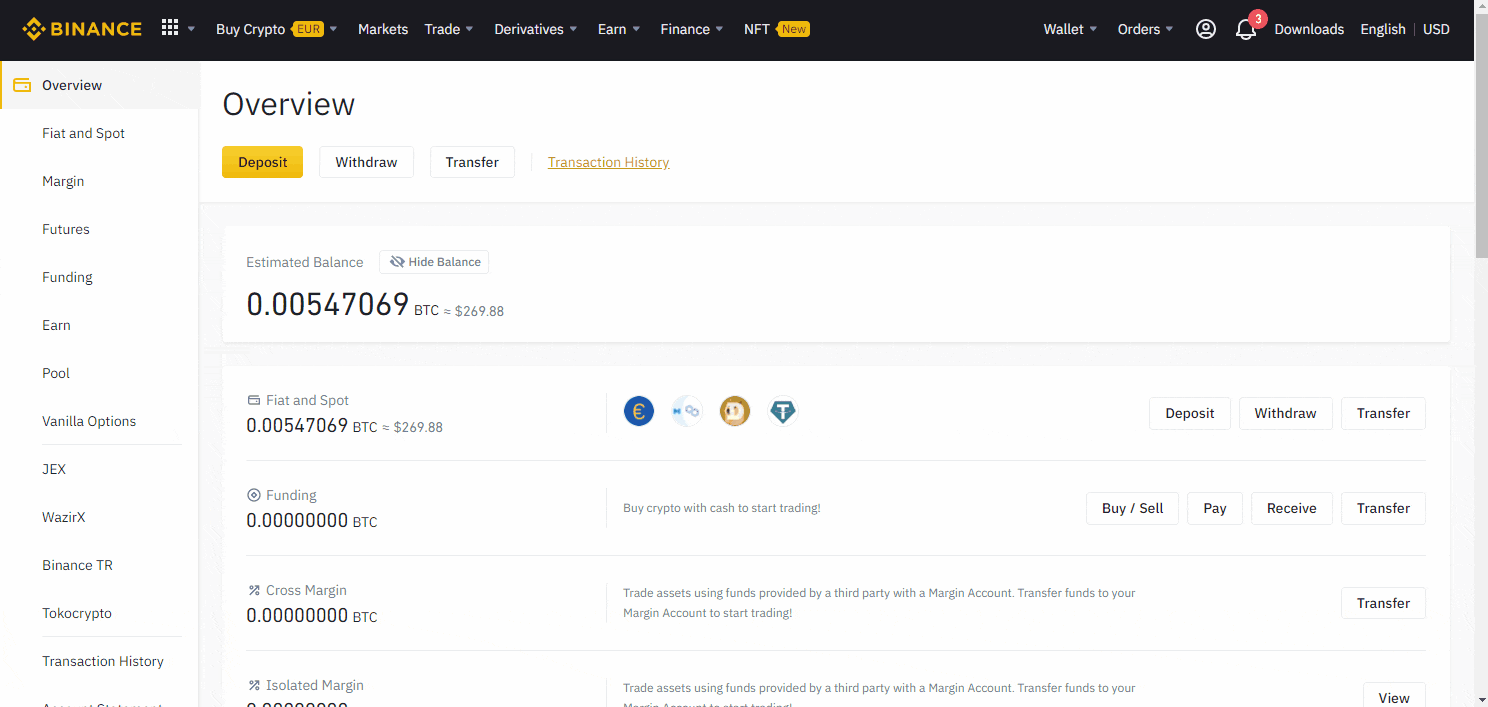Click the Tether coin icon

(x=783, y=411)
